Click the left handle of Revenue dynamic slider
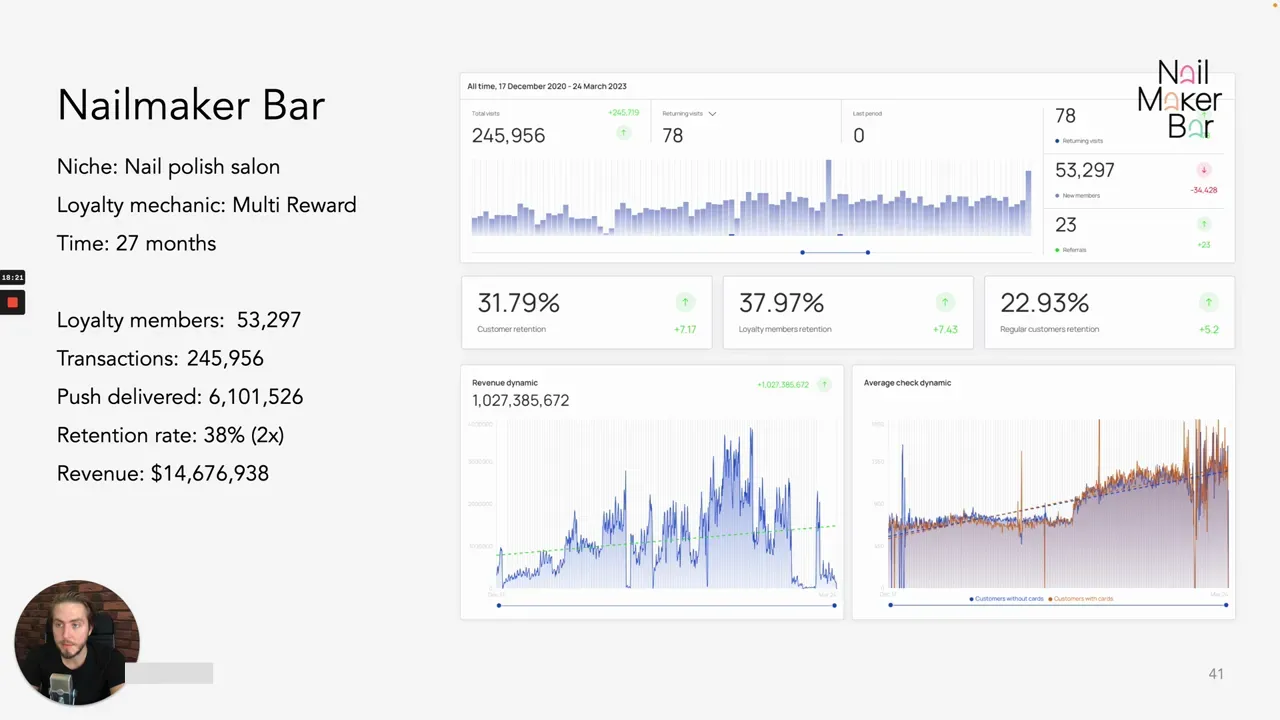The height and width of the screenshot is (720, 1280). tap(499, 605)
